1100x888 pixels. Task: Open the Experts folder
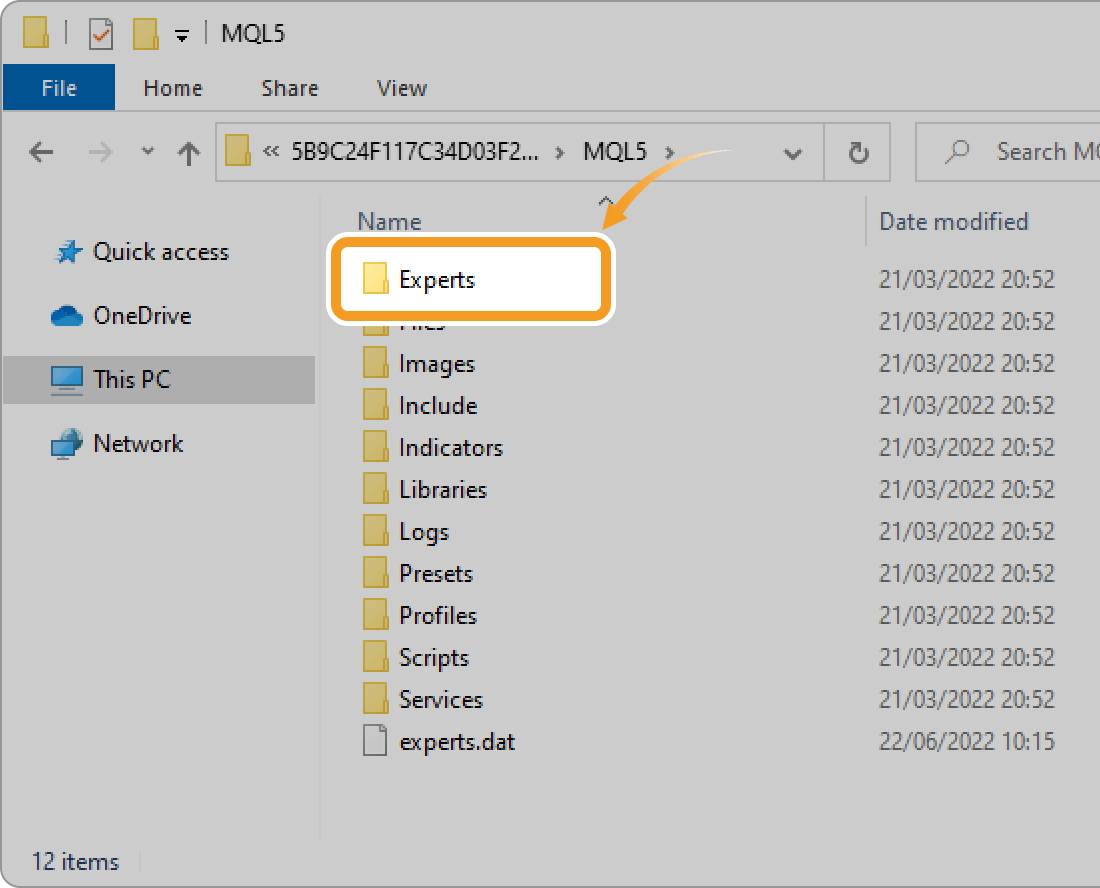pyautogui.click(x=436, y=280)
